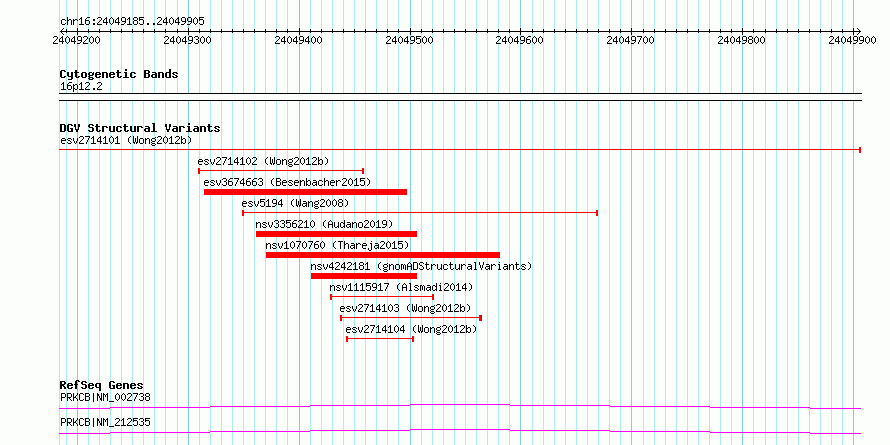Open variant label esv2714103 (Wong2012b)
The height and width of the screenshot is (445, 890).
pos(405,308)
